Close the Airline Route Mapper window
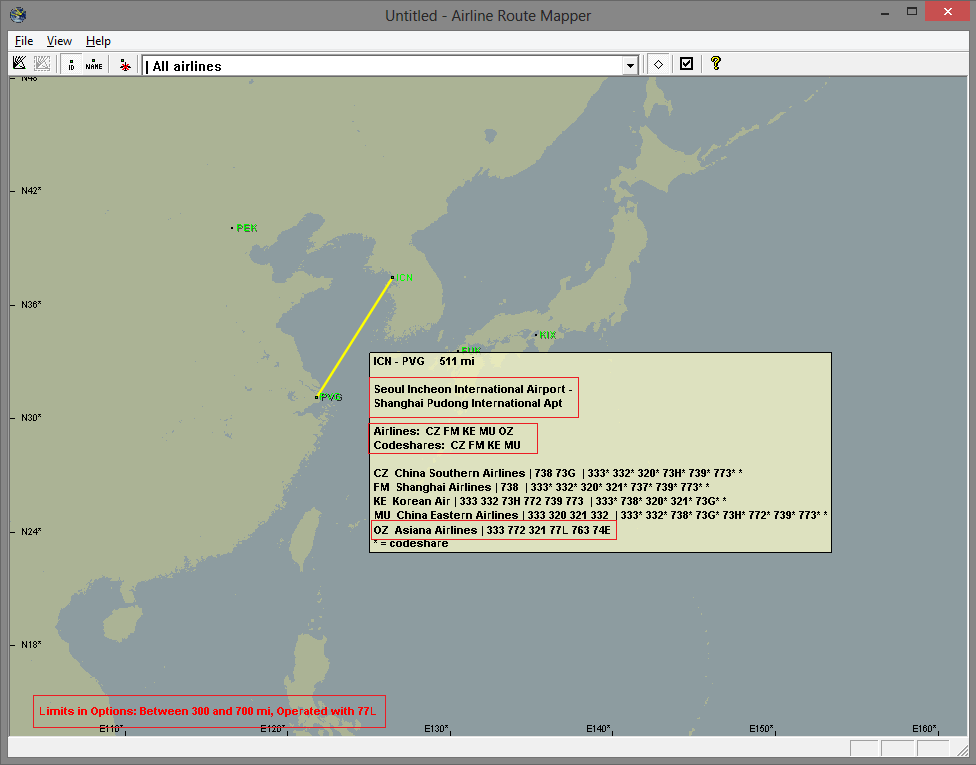The height and width of the screenshot is (765, 976). click(947, 12)
